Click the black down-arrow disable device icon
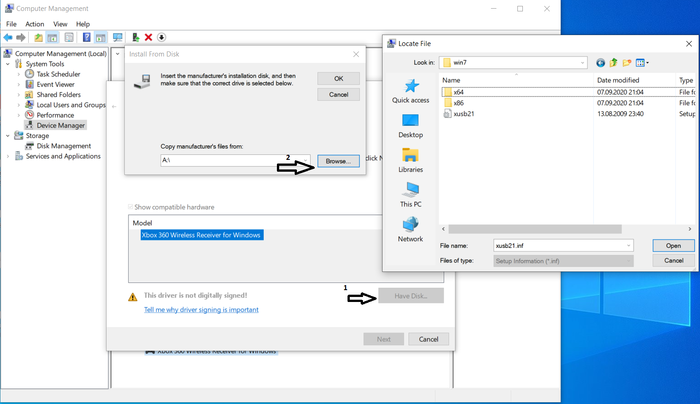The width and height of the screenshot is (700, 404). [162, 37]
